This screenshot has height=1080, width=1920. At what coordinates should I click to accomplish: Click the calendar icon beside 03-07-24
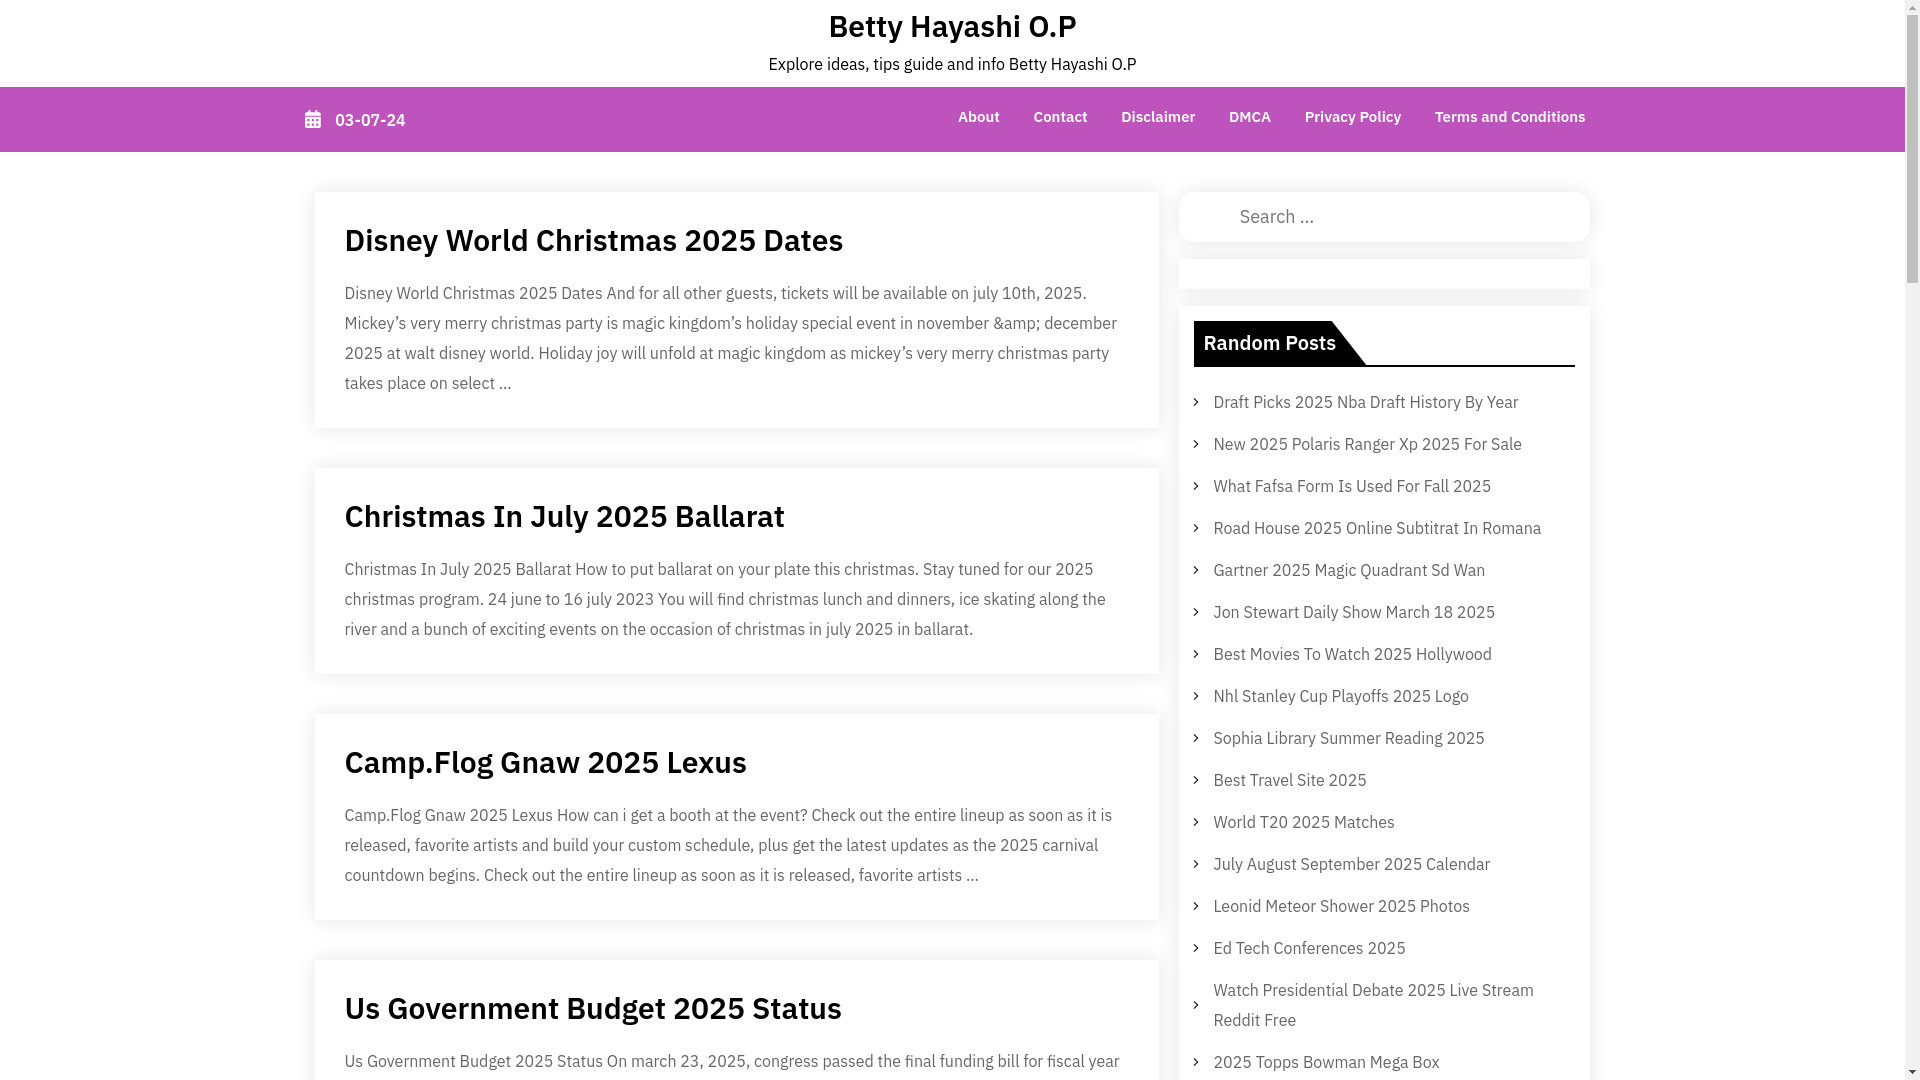[x=313, y=120]
